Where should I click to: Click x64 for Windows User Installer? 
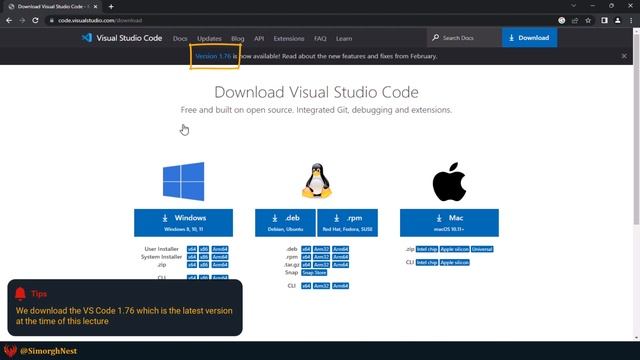(x=191, y=249)
